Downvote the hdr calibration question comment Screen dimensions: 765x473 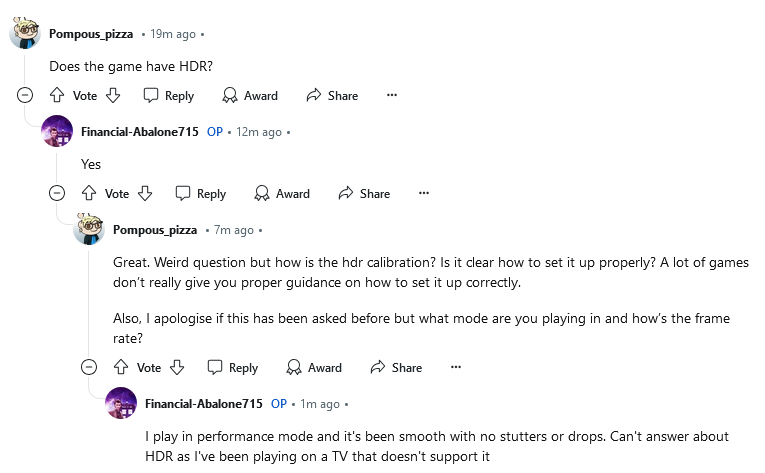coord(177,367)
